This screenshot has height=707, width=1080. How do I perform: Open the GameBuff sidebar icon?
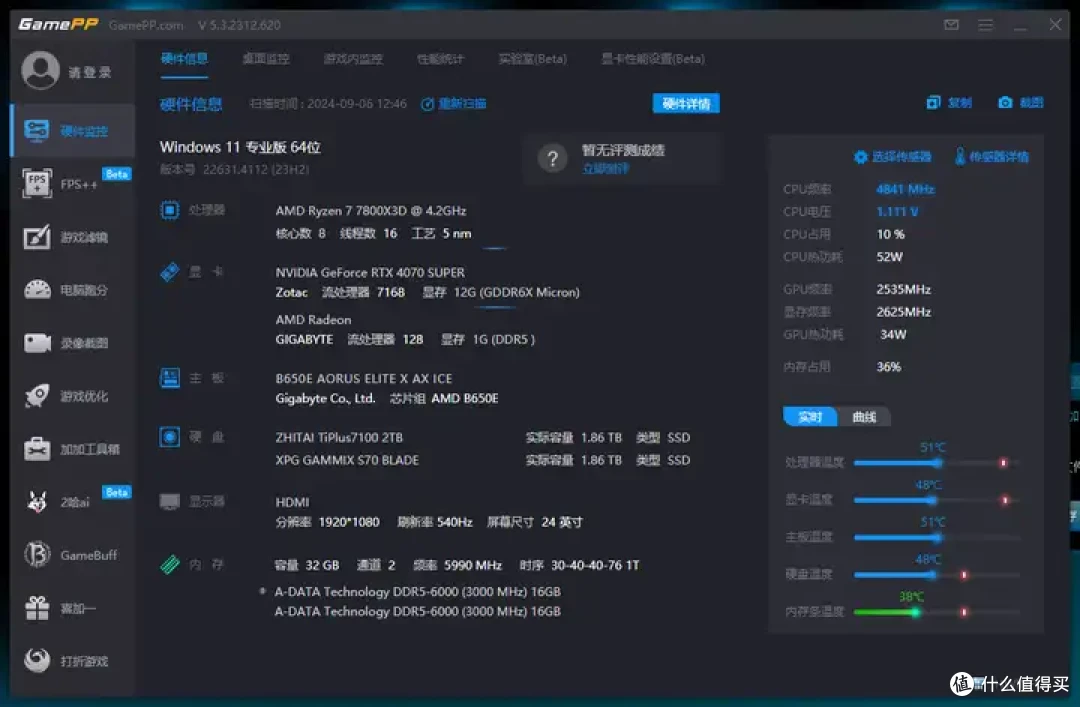37,555
